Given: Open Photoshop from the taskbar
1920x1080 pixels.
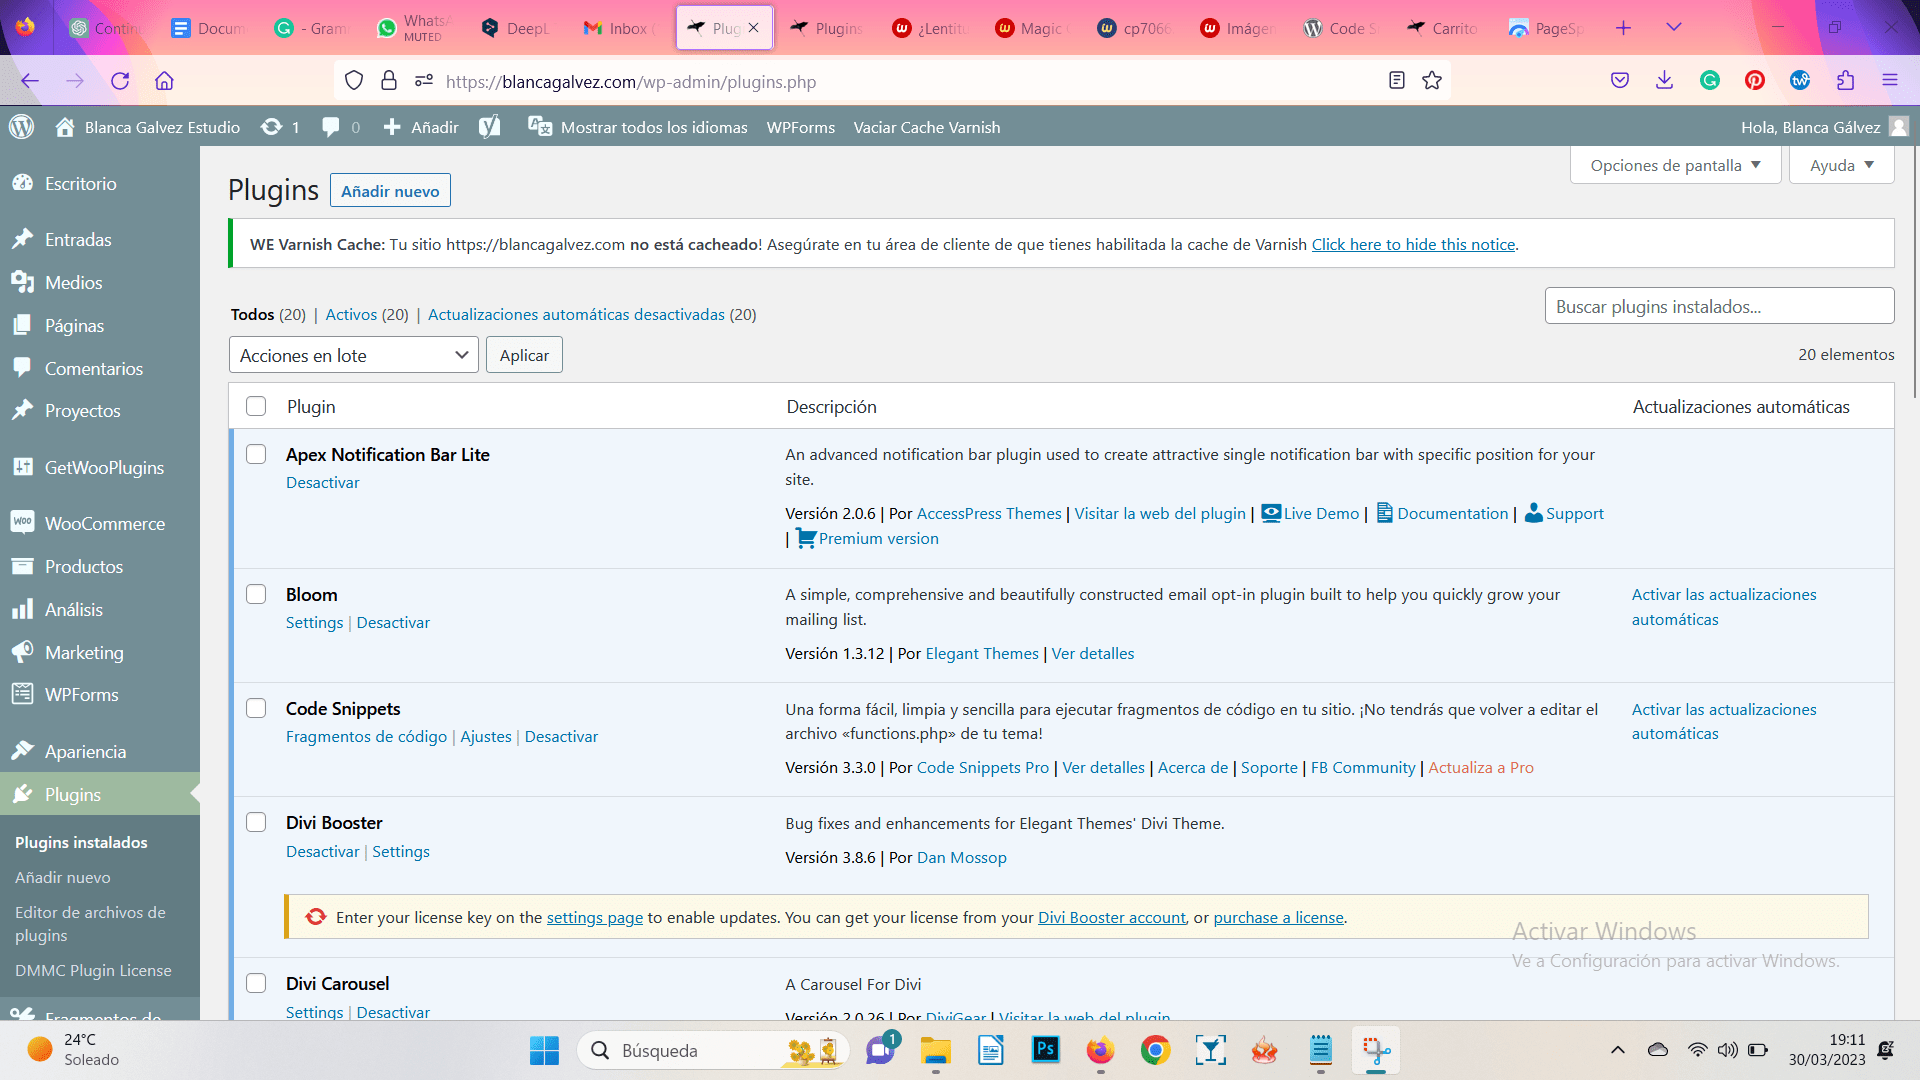Looking at the screenshot, I should tap(1045, 1049).
